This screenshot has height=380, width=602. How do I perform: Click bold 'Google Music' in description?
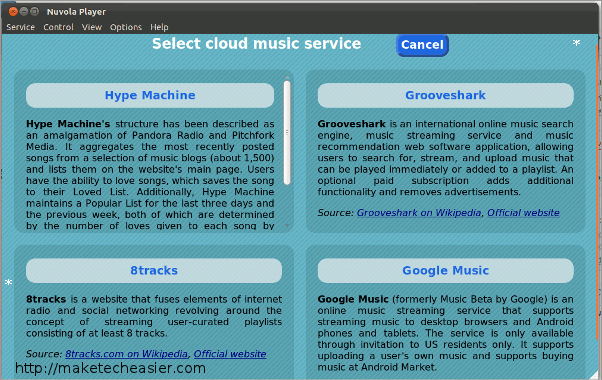pos(353,299)
